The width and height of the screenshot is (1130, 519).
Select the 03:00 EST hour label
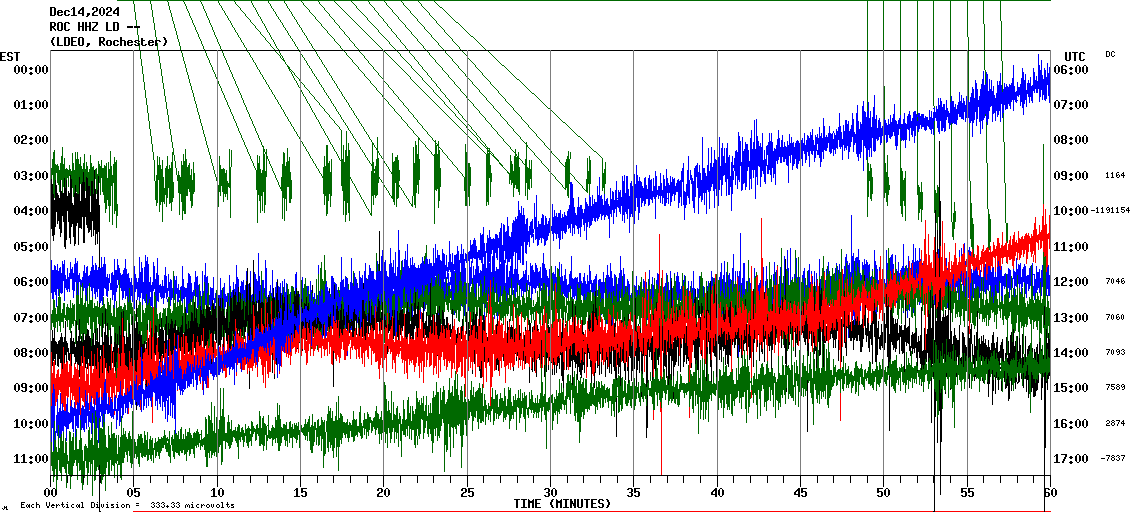[x=31, y=176]
